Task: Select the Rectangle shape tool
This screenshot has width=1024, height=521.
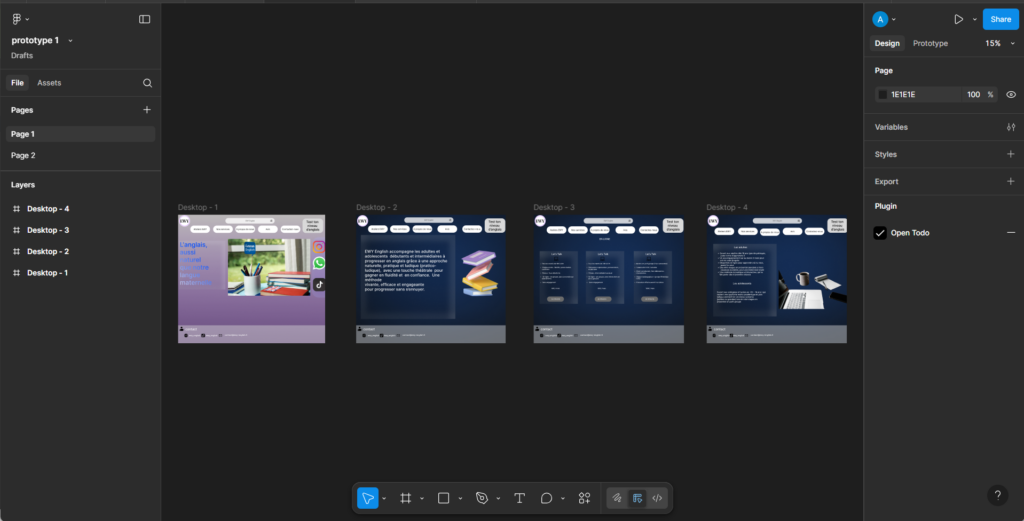Action: point(444,498)
